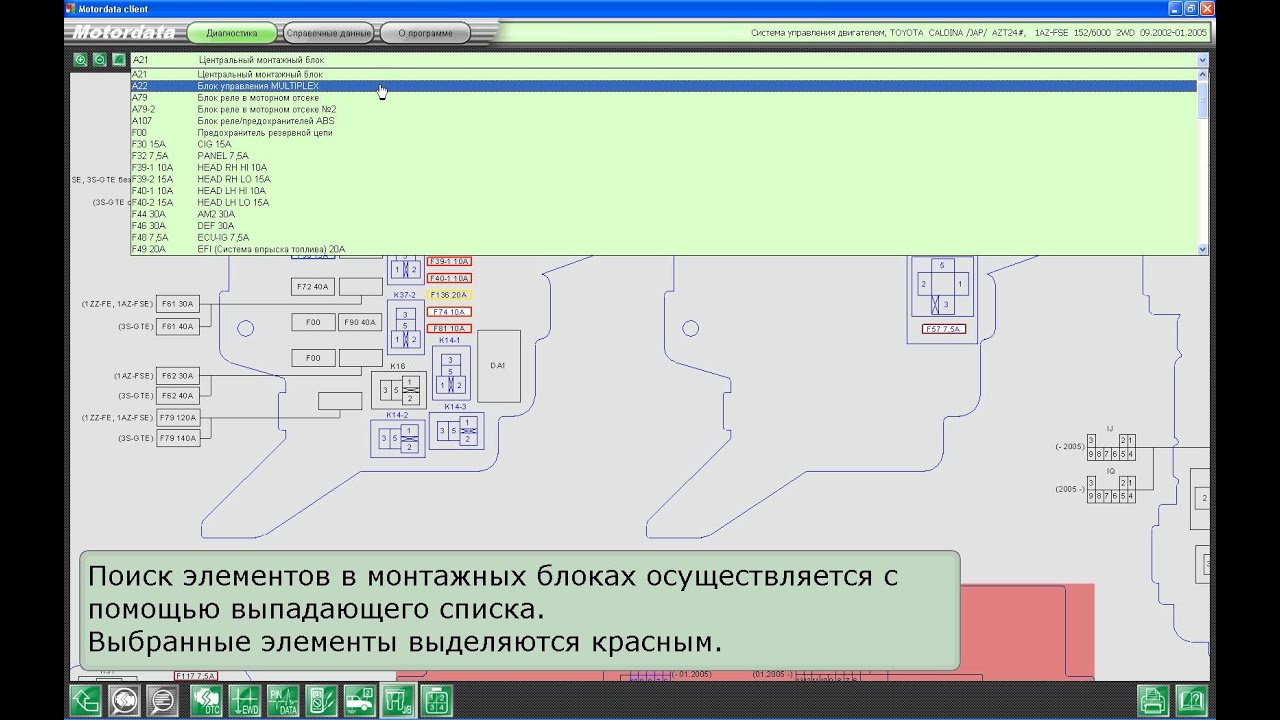Click the back arrow icon in bottom toolbar
The width and height of the screenshot is (1280, 720).
click(x=85, y=700)
